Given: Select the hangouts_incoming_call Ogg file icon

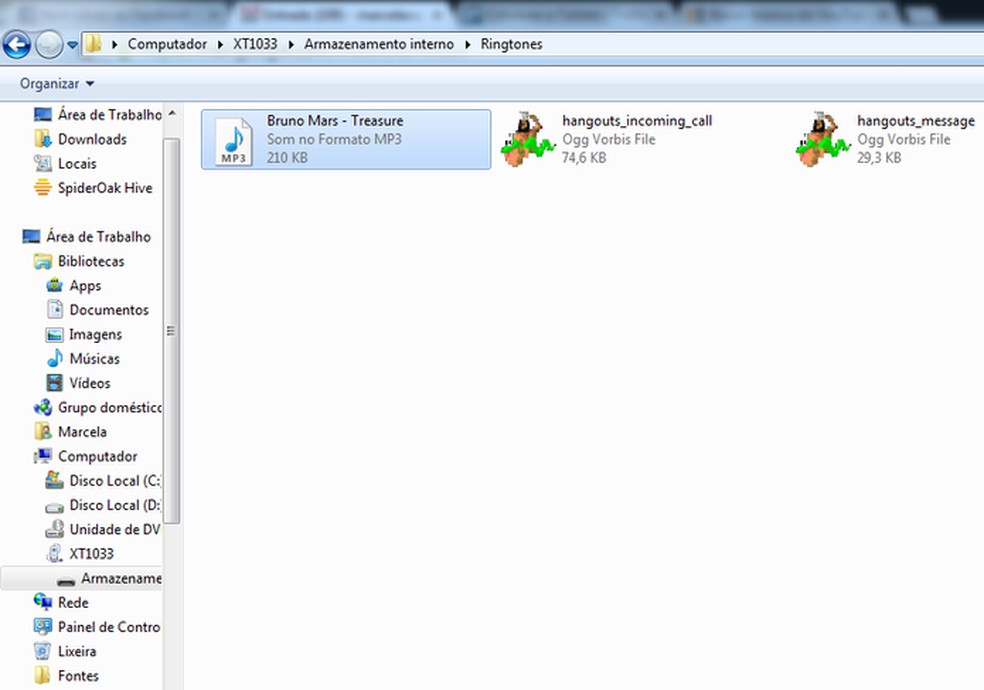Looking at the screenshot, I should (528, 139).
